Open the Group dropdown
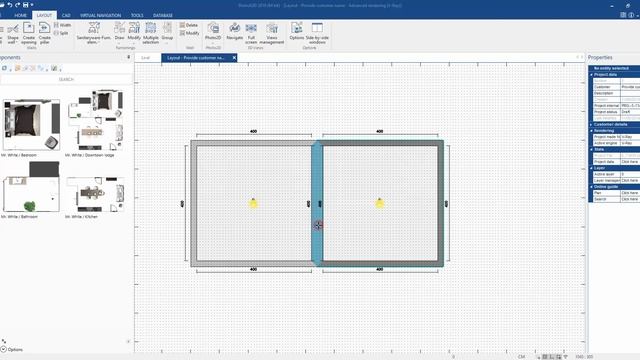Image resolution: width=640 pixels, height=360 pixels. tap(167, 32)
